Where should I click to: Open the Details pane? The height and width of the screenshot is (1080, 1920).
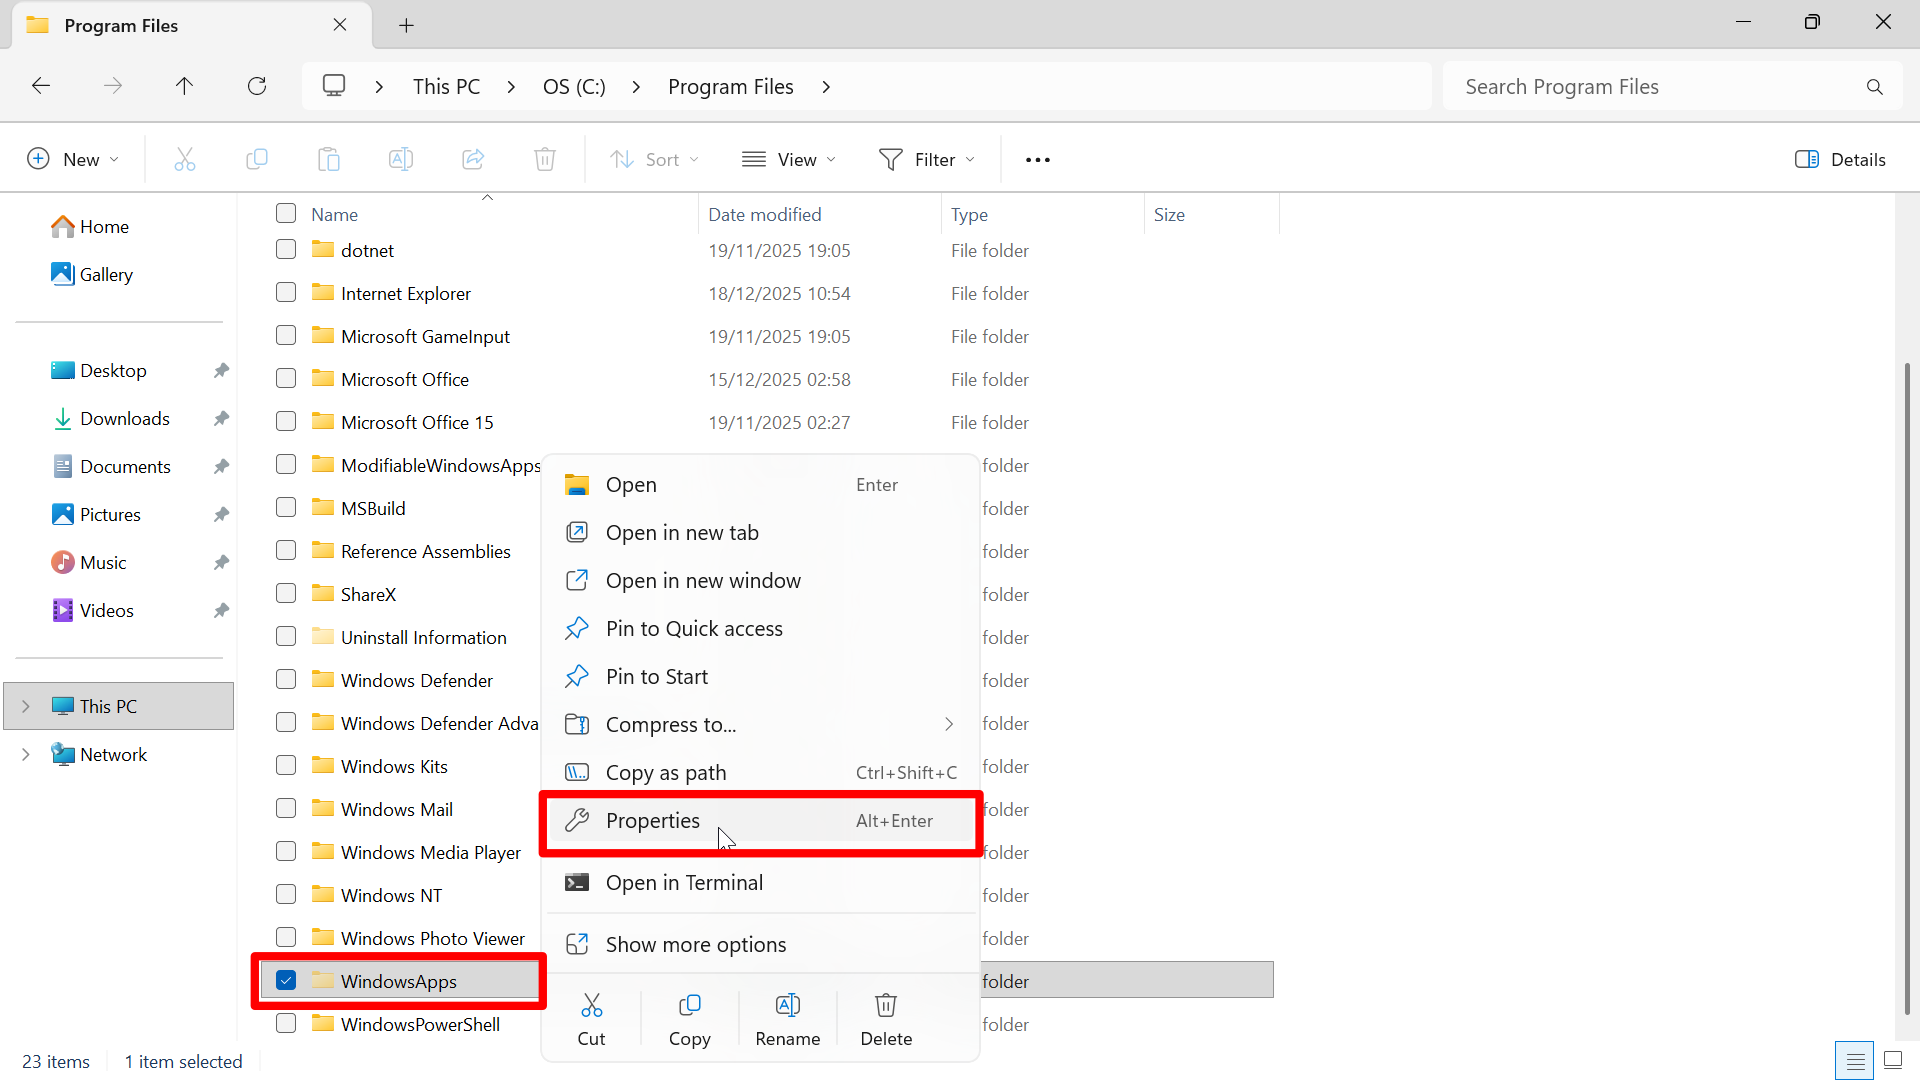(1840, 159)
